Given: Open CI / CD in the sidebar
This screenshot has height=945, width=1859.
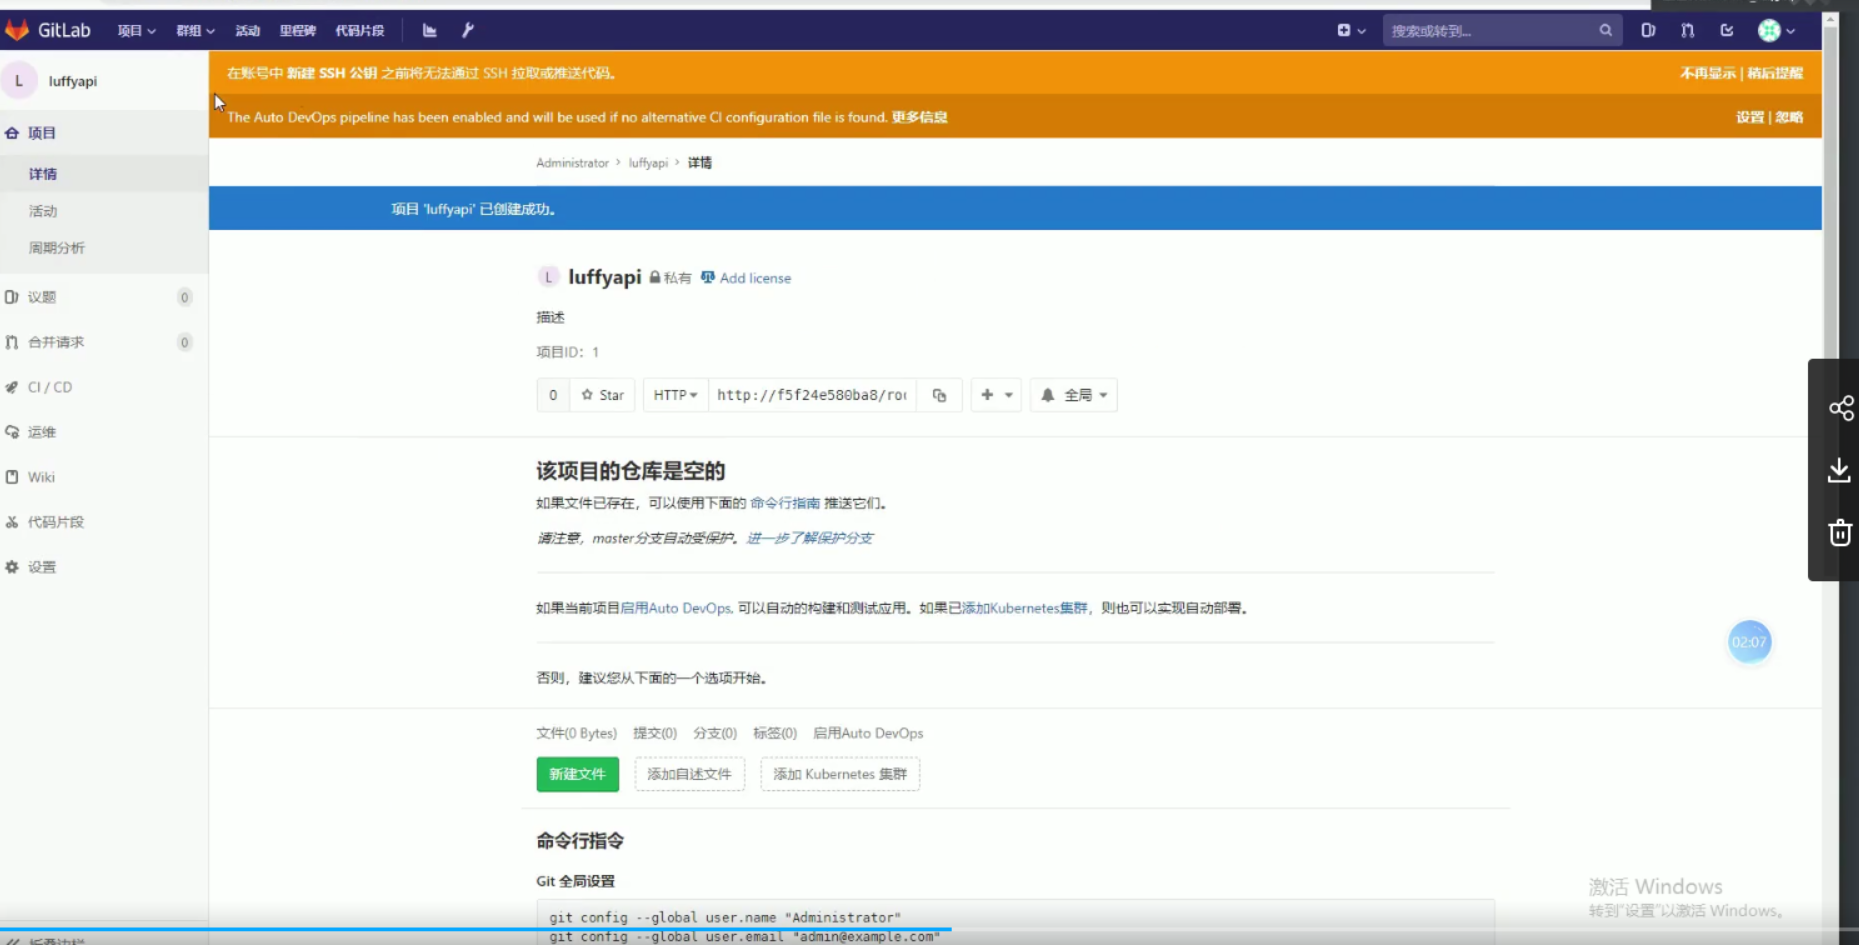Looking at the screenshot, I should (x=49, y=387).
